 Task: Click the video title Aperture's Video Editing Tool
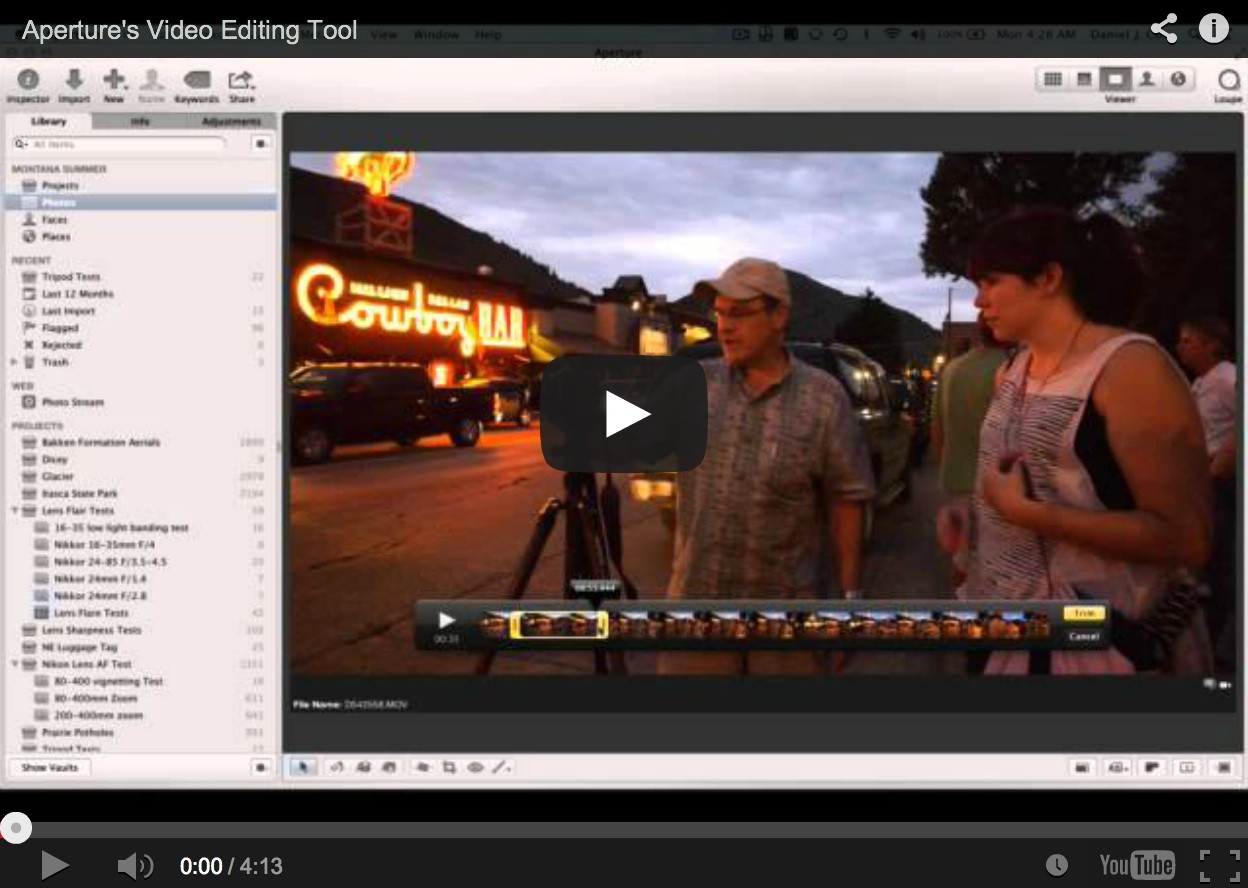click(x=190, y=30)
